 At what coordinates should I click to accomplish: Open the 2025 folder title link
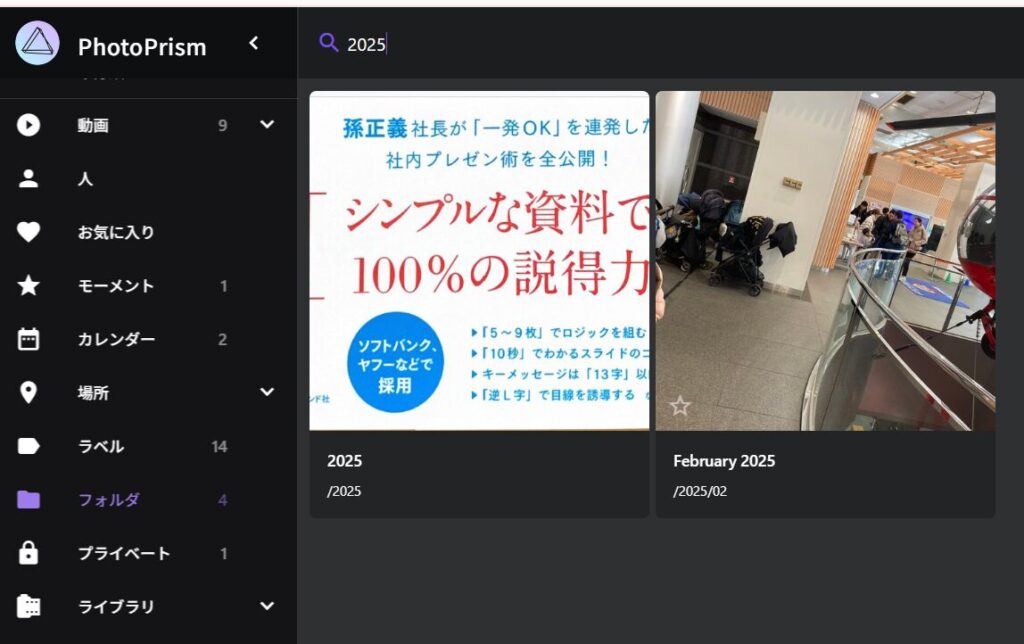344,460
